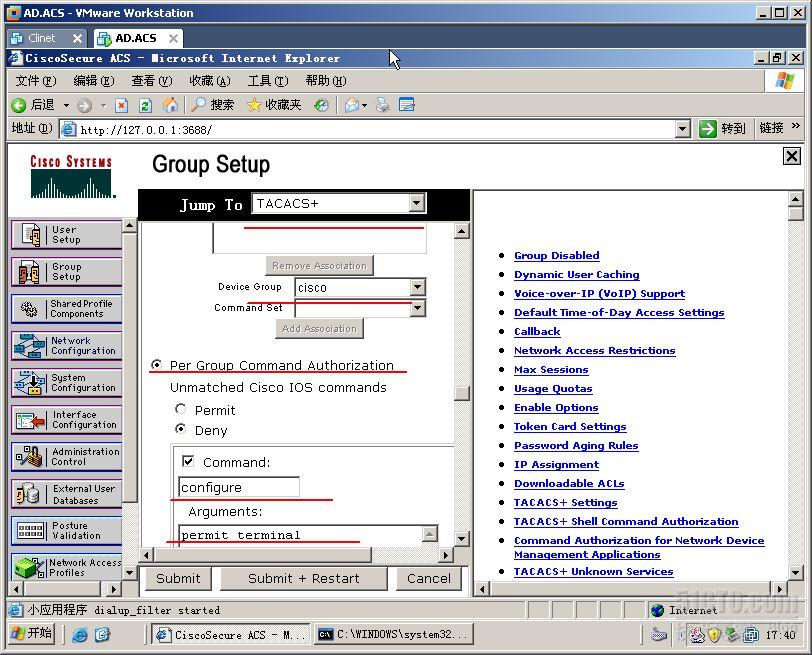Open the 编辑(E) menu

(x=94, y=81)
